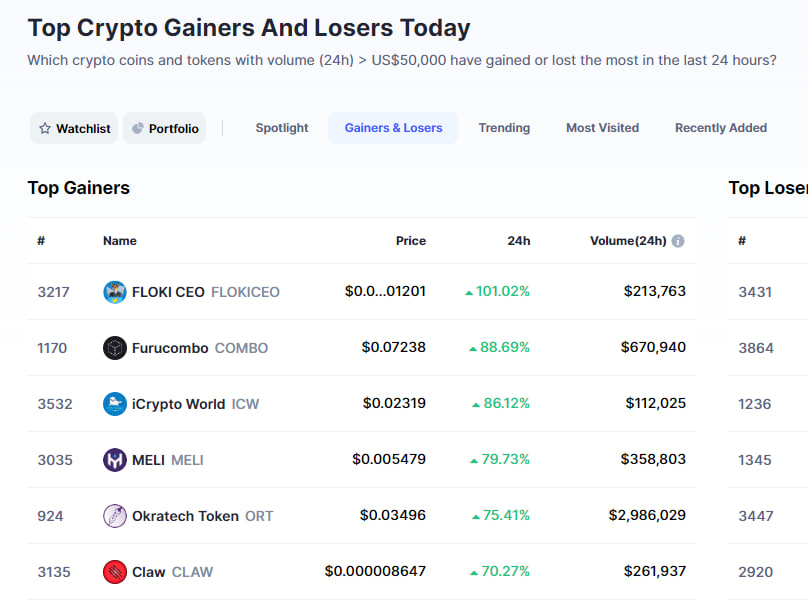
Task: Click the Okratech Token feather logo
Action: 114,516
